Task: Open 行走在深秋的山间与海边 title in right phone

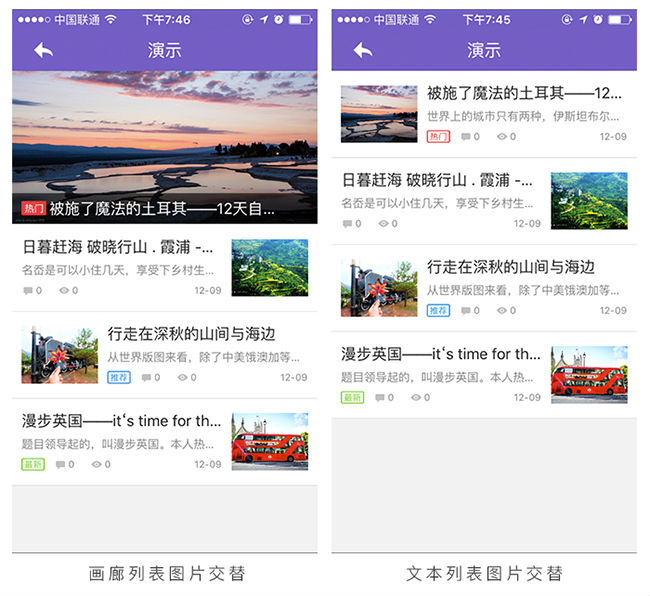Action: tap(510, 267)
